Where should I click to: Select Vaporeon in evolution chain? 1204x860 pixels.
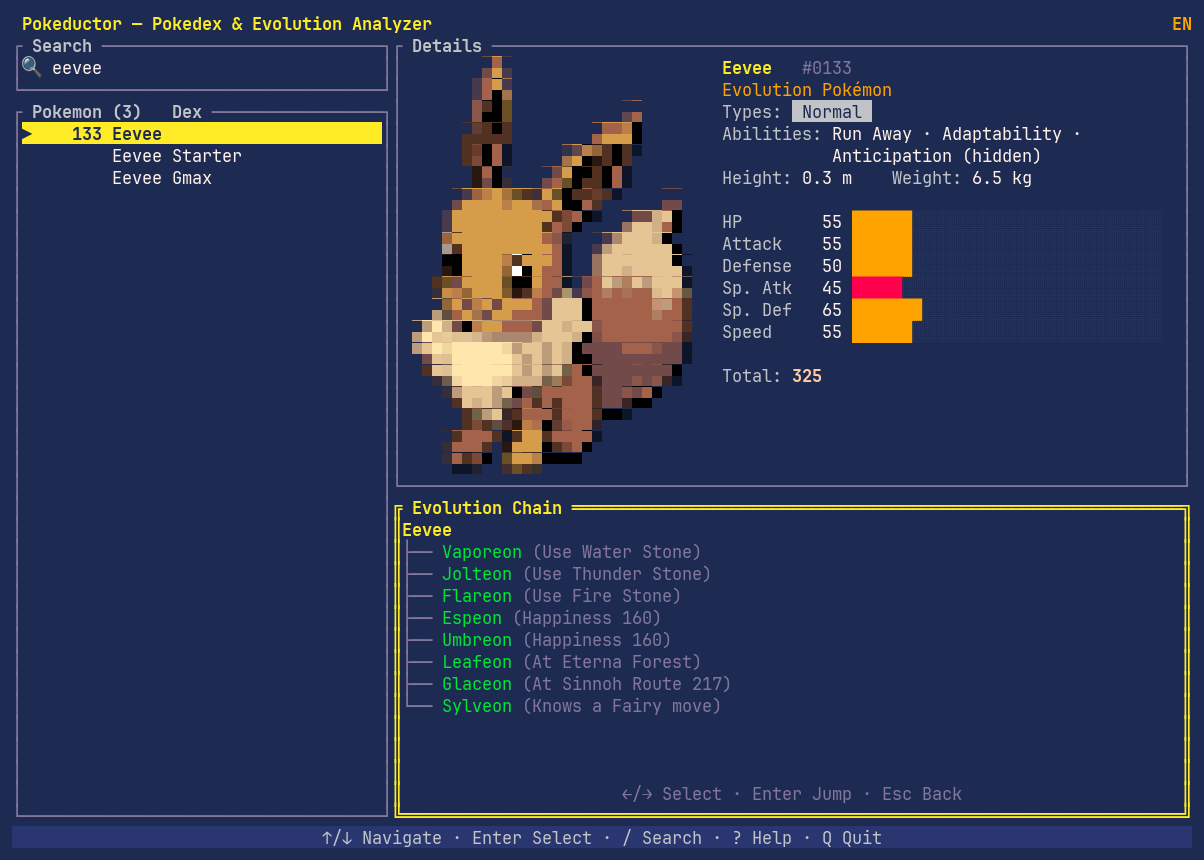pos(482,552)
